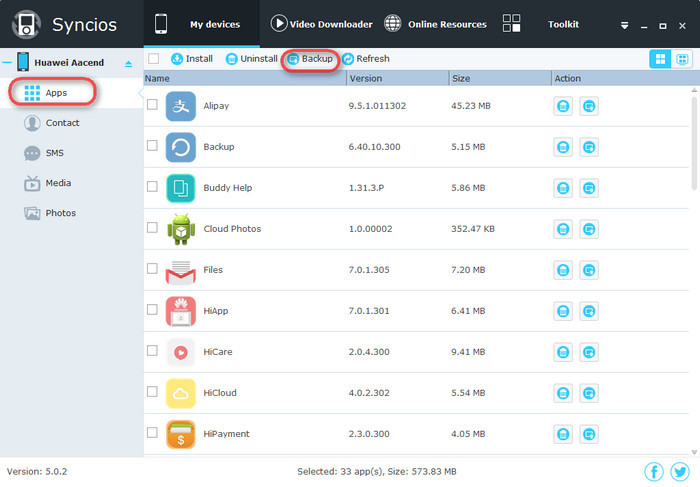This screenshot has height=487, width=700.
Task: Open the Twitter page icon
Action: pos(680,471)
